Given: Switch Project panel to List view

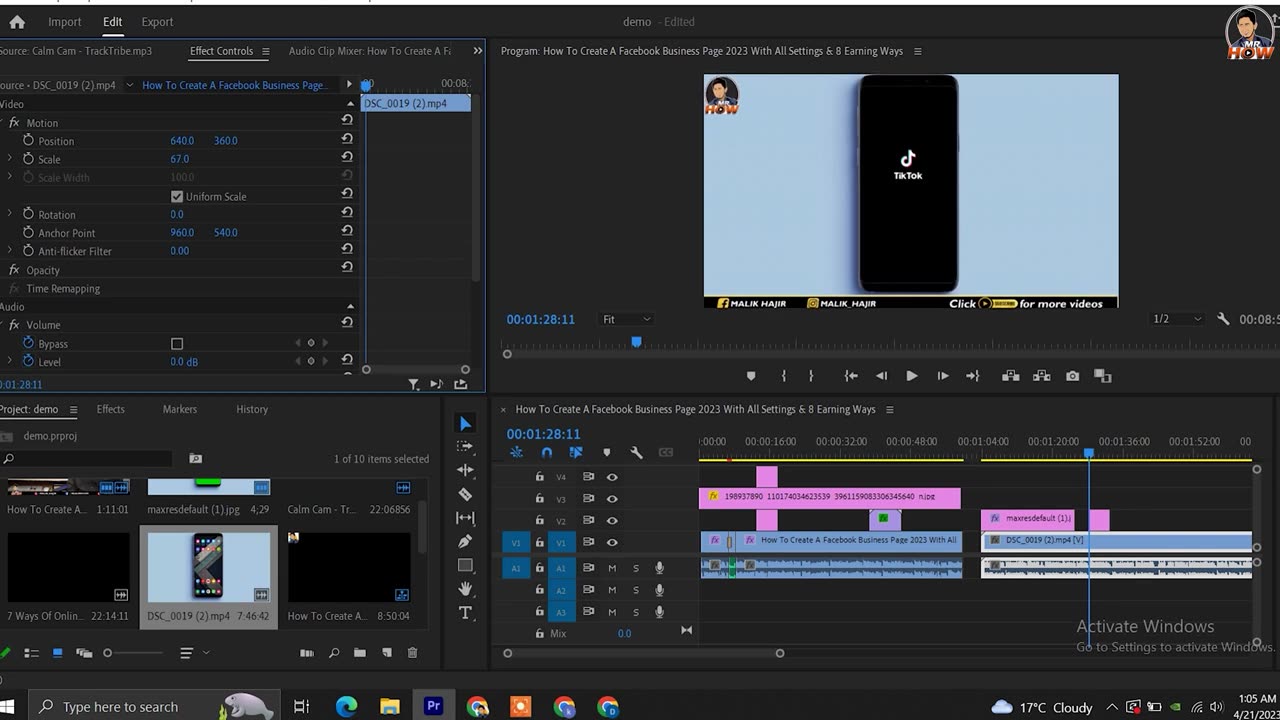Looking at the screenshot, I should click(31, 653).
